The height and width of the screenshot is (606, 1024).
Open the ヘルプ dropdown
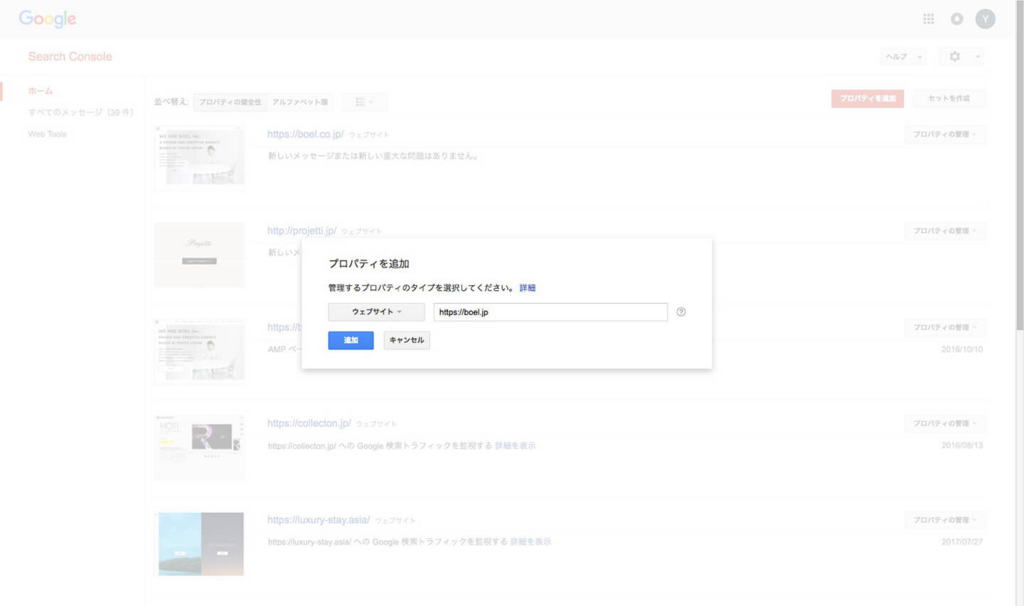[x=903, y=57]
